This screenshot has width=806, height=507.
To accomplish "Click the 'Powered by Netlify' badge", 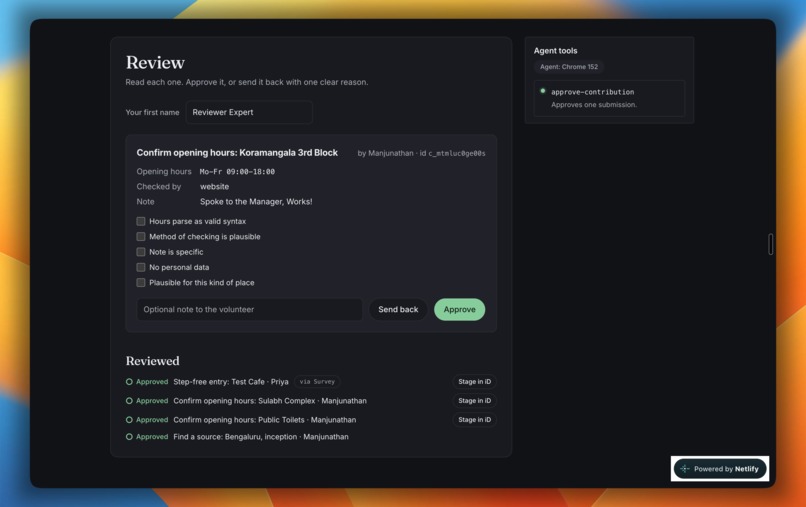I will pos(720,469).
